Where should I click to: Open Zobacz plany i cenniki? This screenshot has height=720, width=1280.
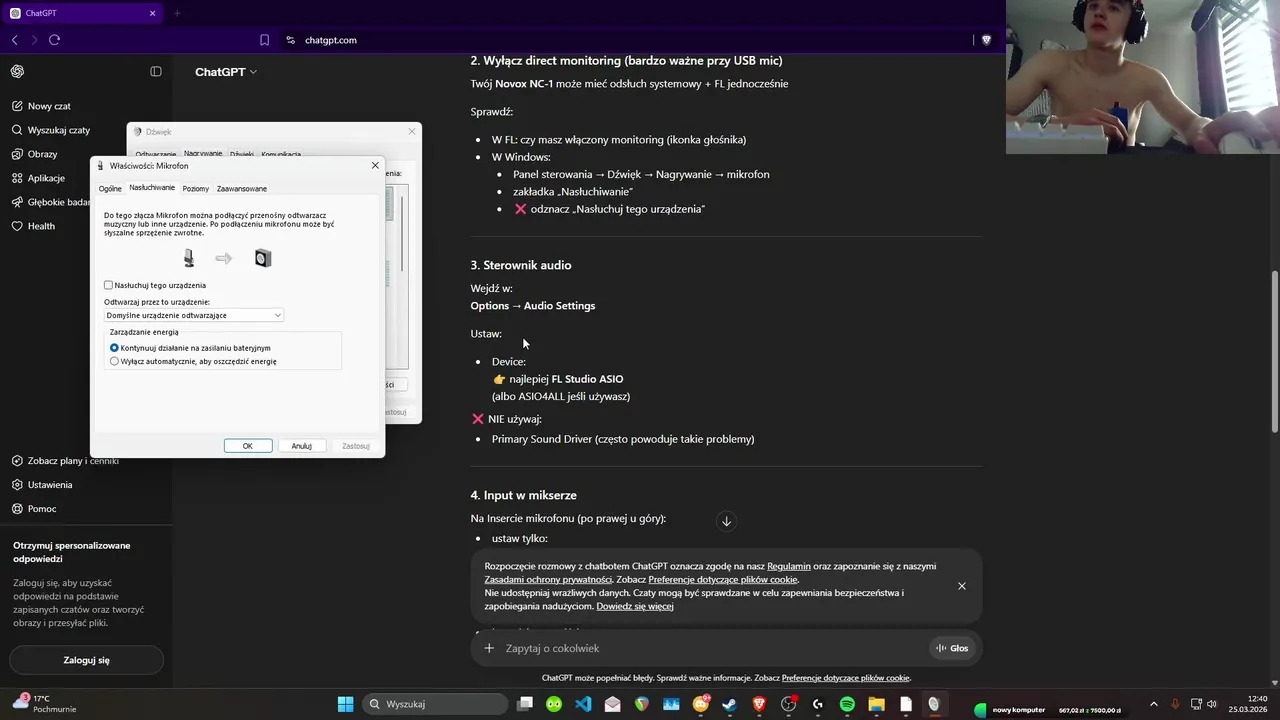[73, 461]
